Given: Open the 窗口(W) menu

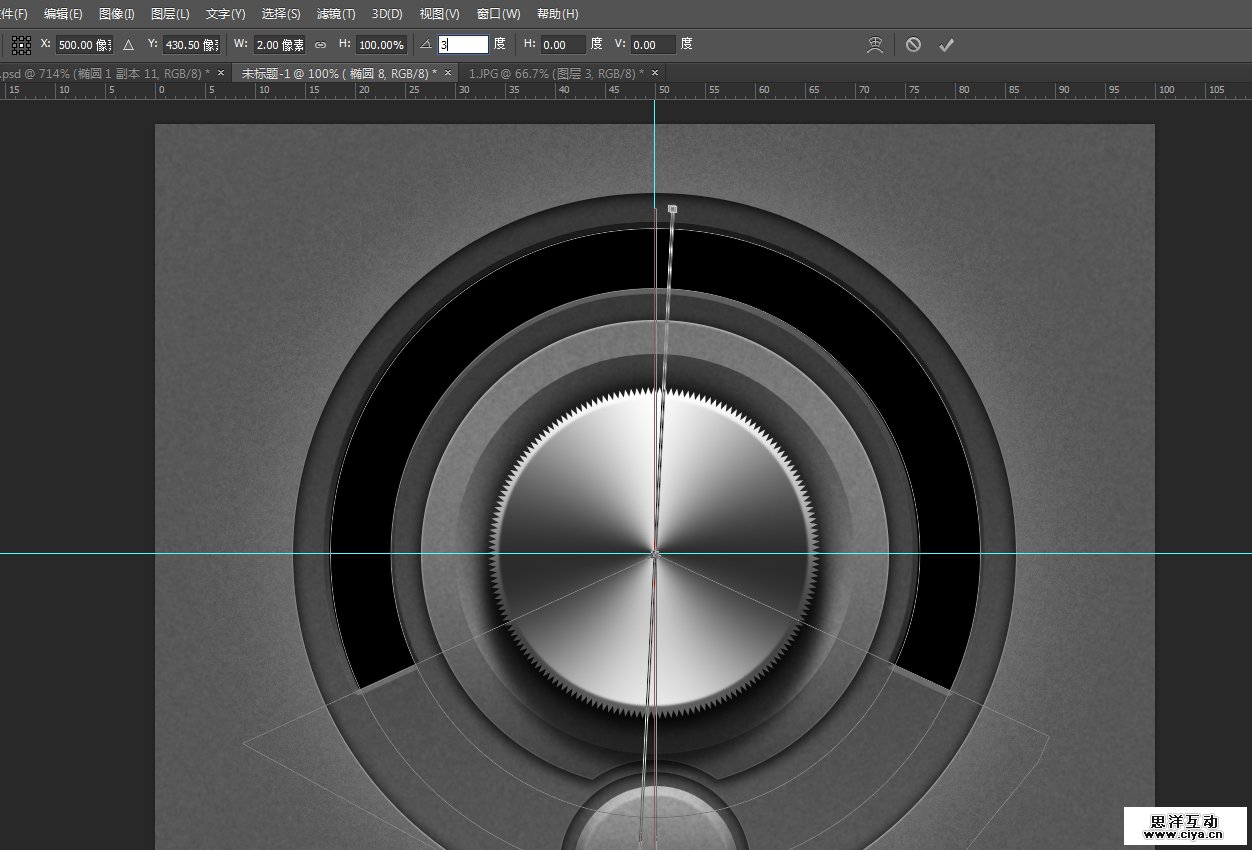Looking at the screenshot, I should [498, 14].
